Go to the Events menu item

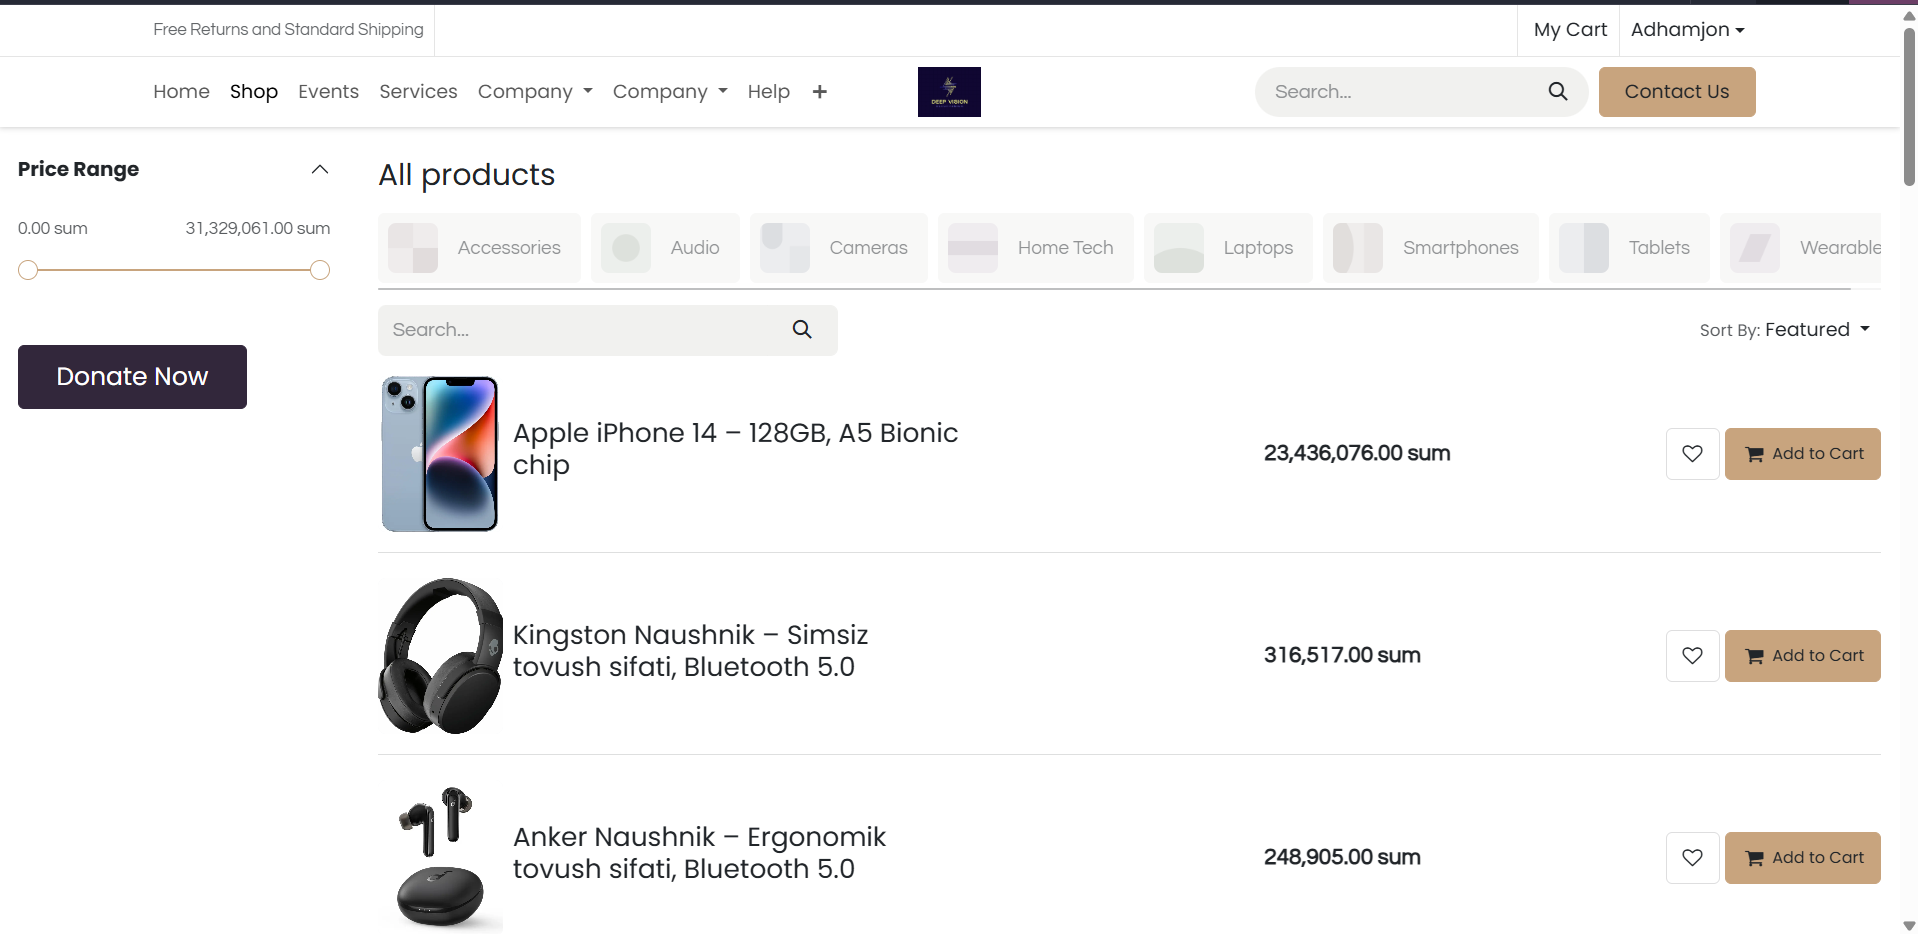[328, 92]
